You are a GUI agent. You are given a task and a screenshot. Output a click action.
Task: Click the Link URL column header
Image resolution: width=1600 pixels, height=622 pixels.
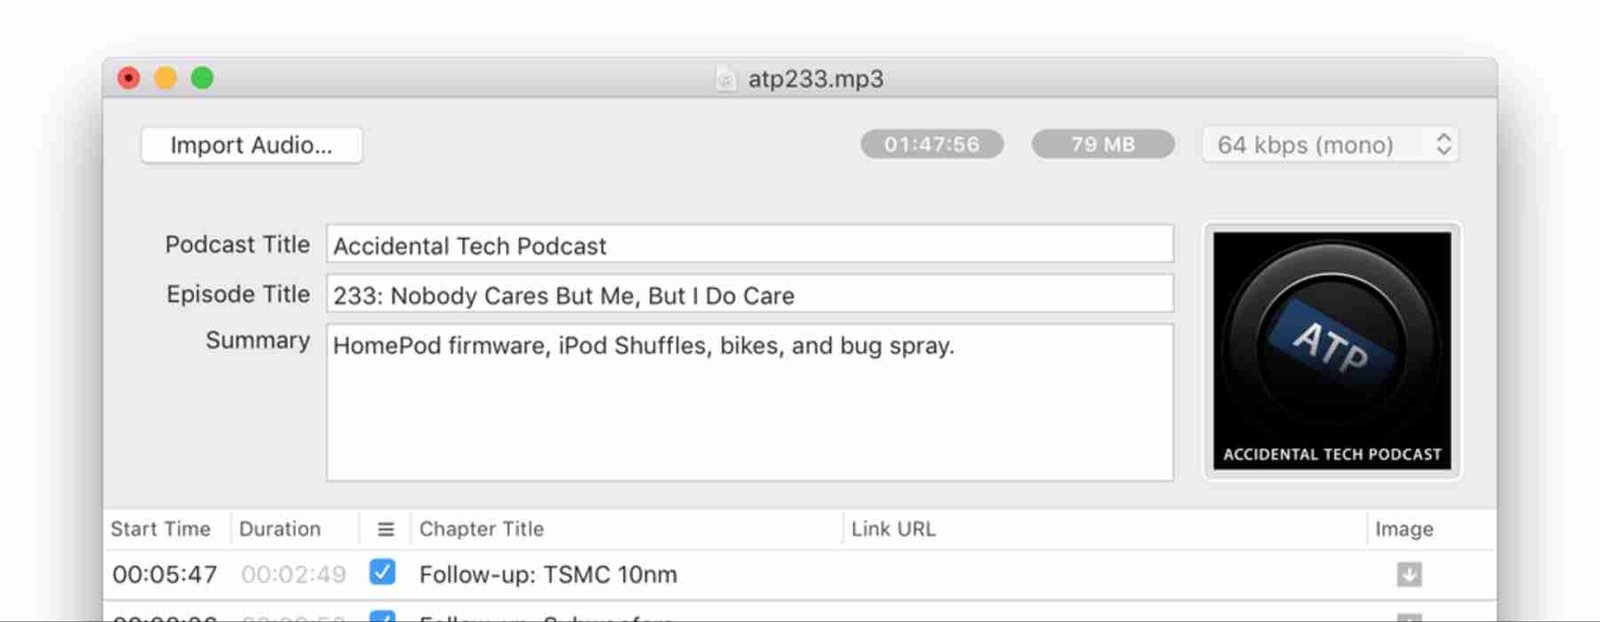point(893,529)
